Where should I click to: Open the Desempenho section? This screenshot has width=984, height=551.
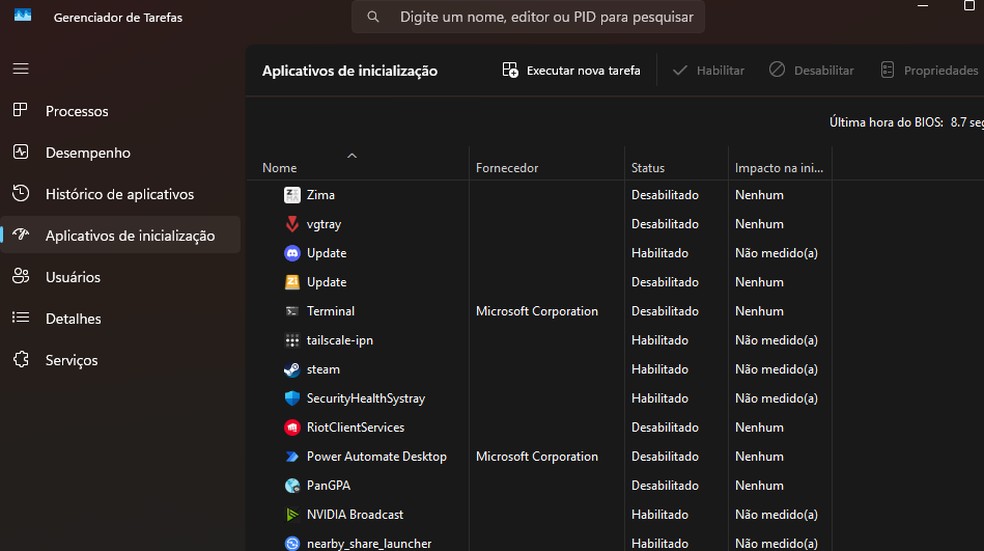(x=87, y=153)
